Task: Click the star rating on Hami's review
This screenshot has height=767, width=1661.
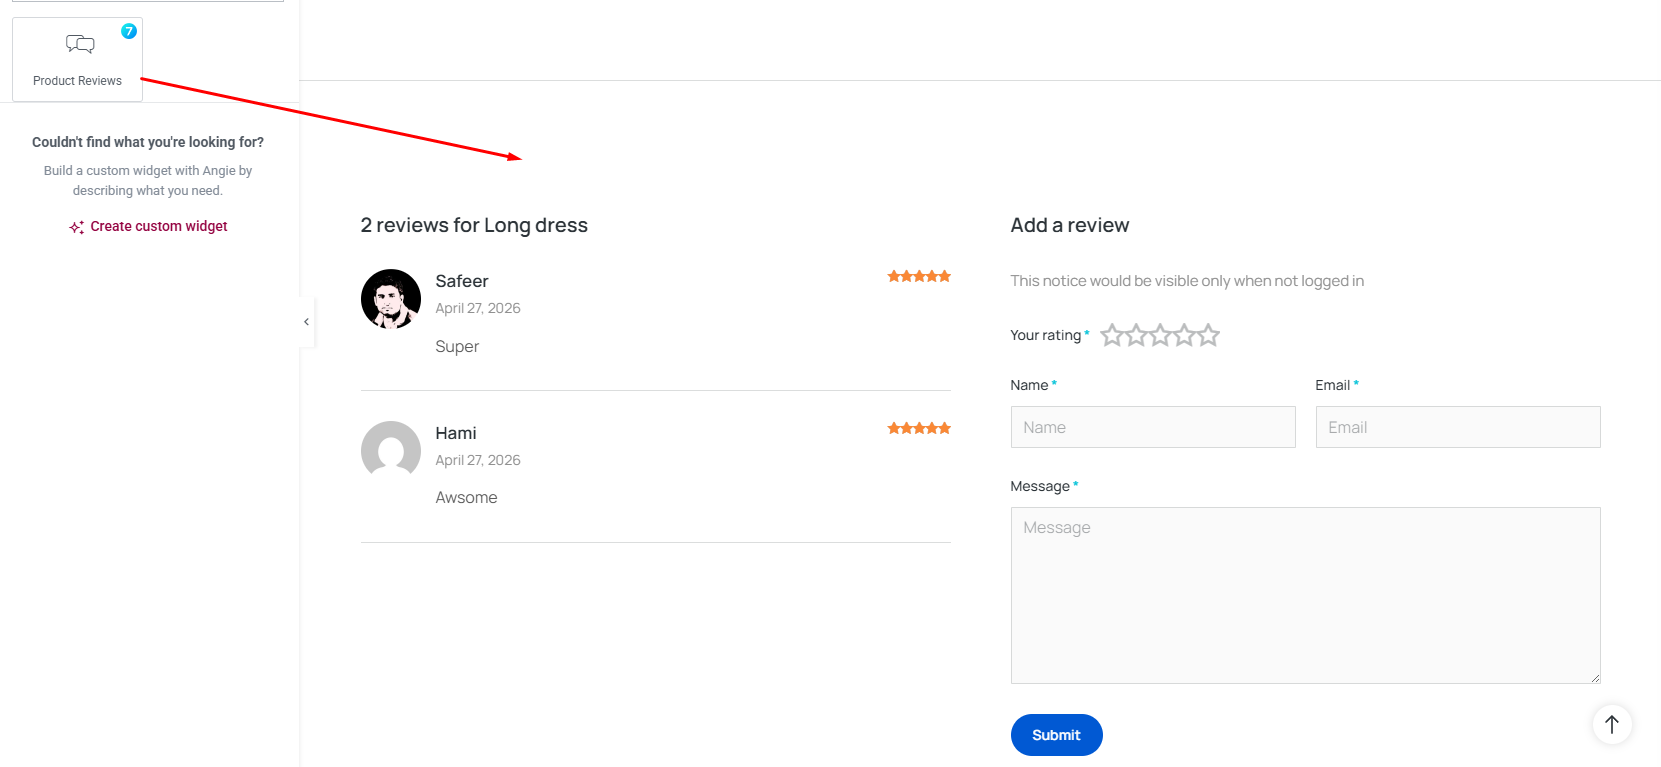Action: (x=919, y=429)
